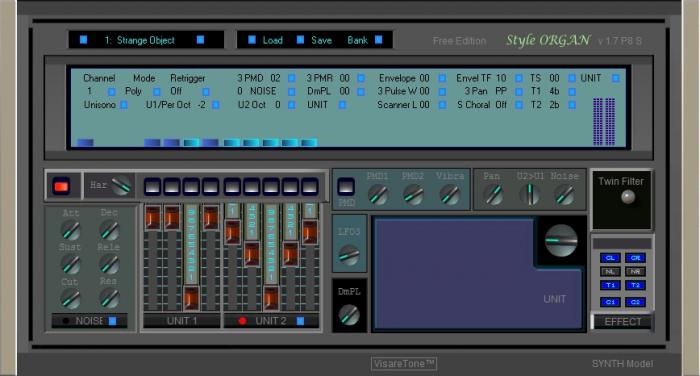700x376 pixels.
Task: Toggle the C2 effect button
Action: coord(635,302)
